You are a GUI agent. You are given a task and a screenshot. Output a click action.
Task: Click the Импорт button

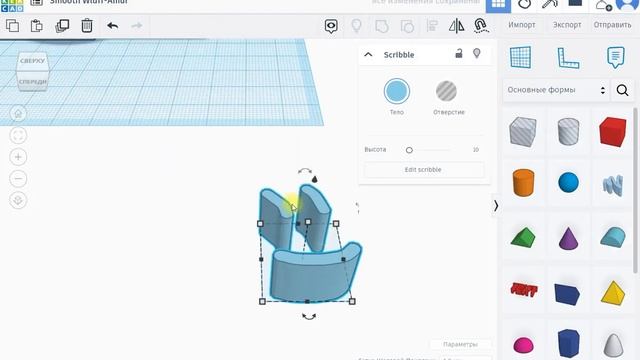coord(522,25)
